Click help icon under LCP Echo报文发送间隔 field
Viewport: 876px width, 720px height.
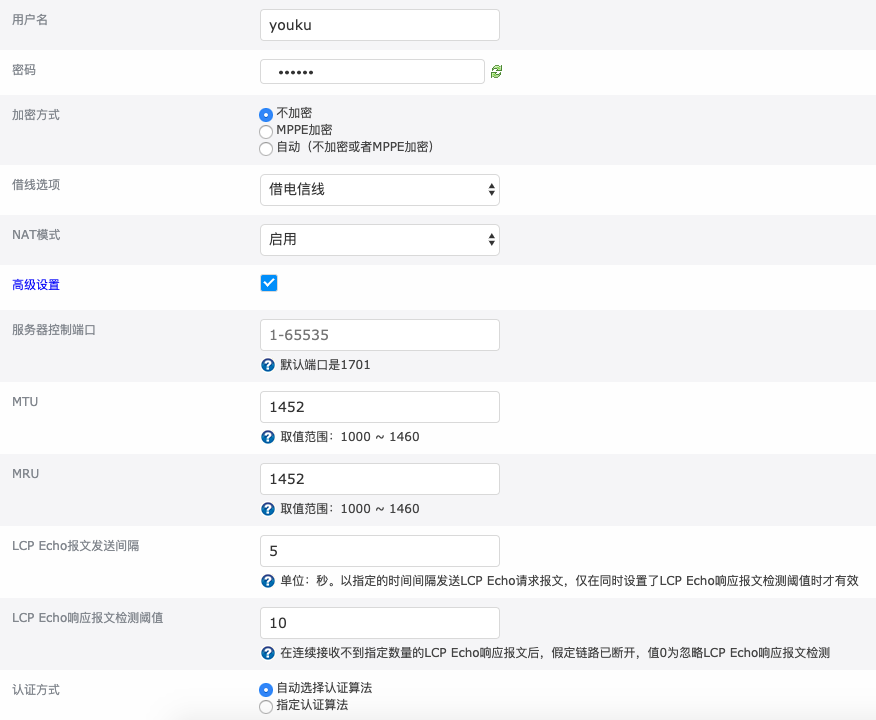267,581
